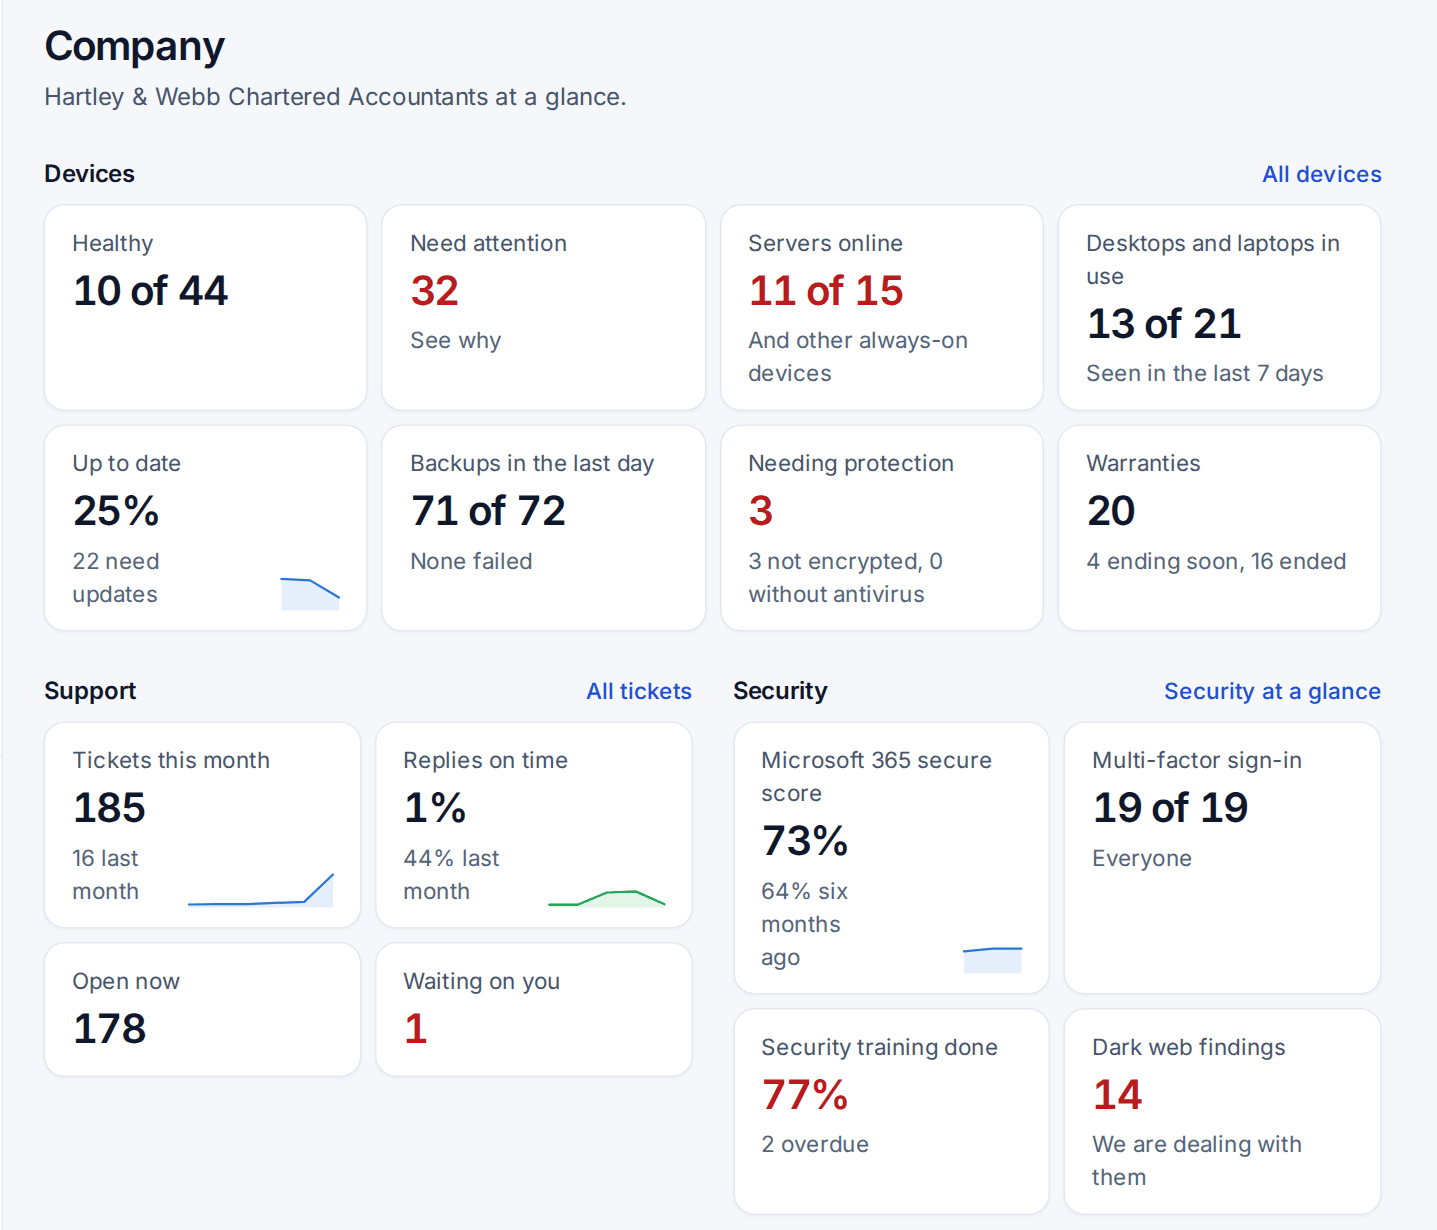Click 'None failed' backups text

point(471,562)
